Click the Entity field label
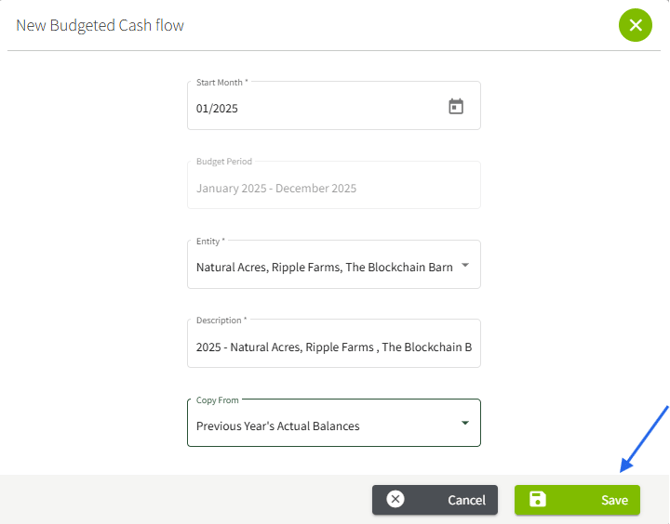The height and width of the screenshot is (524, 670). click(210, 241)
